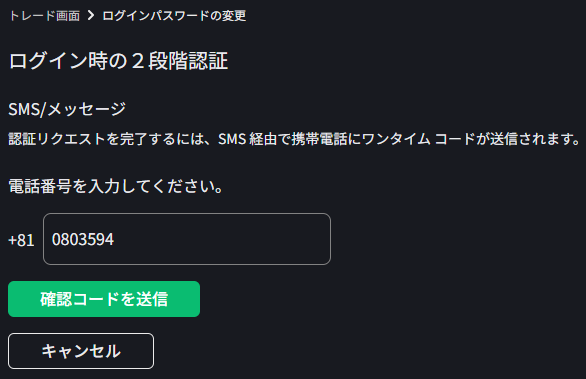
Task: Click the +81 country code prefix
Action: point(21,240)
